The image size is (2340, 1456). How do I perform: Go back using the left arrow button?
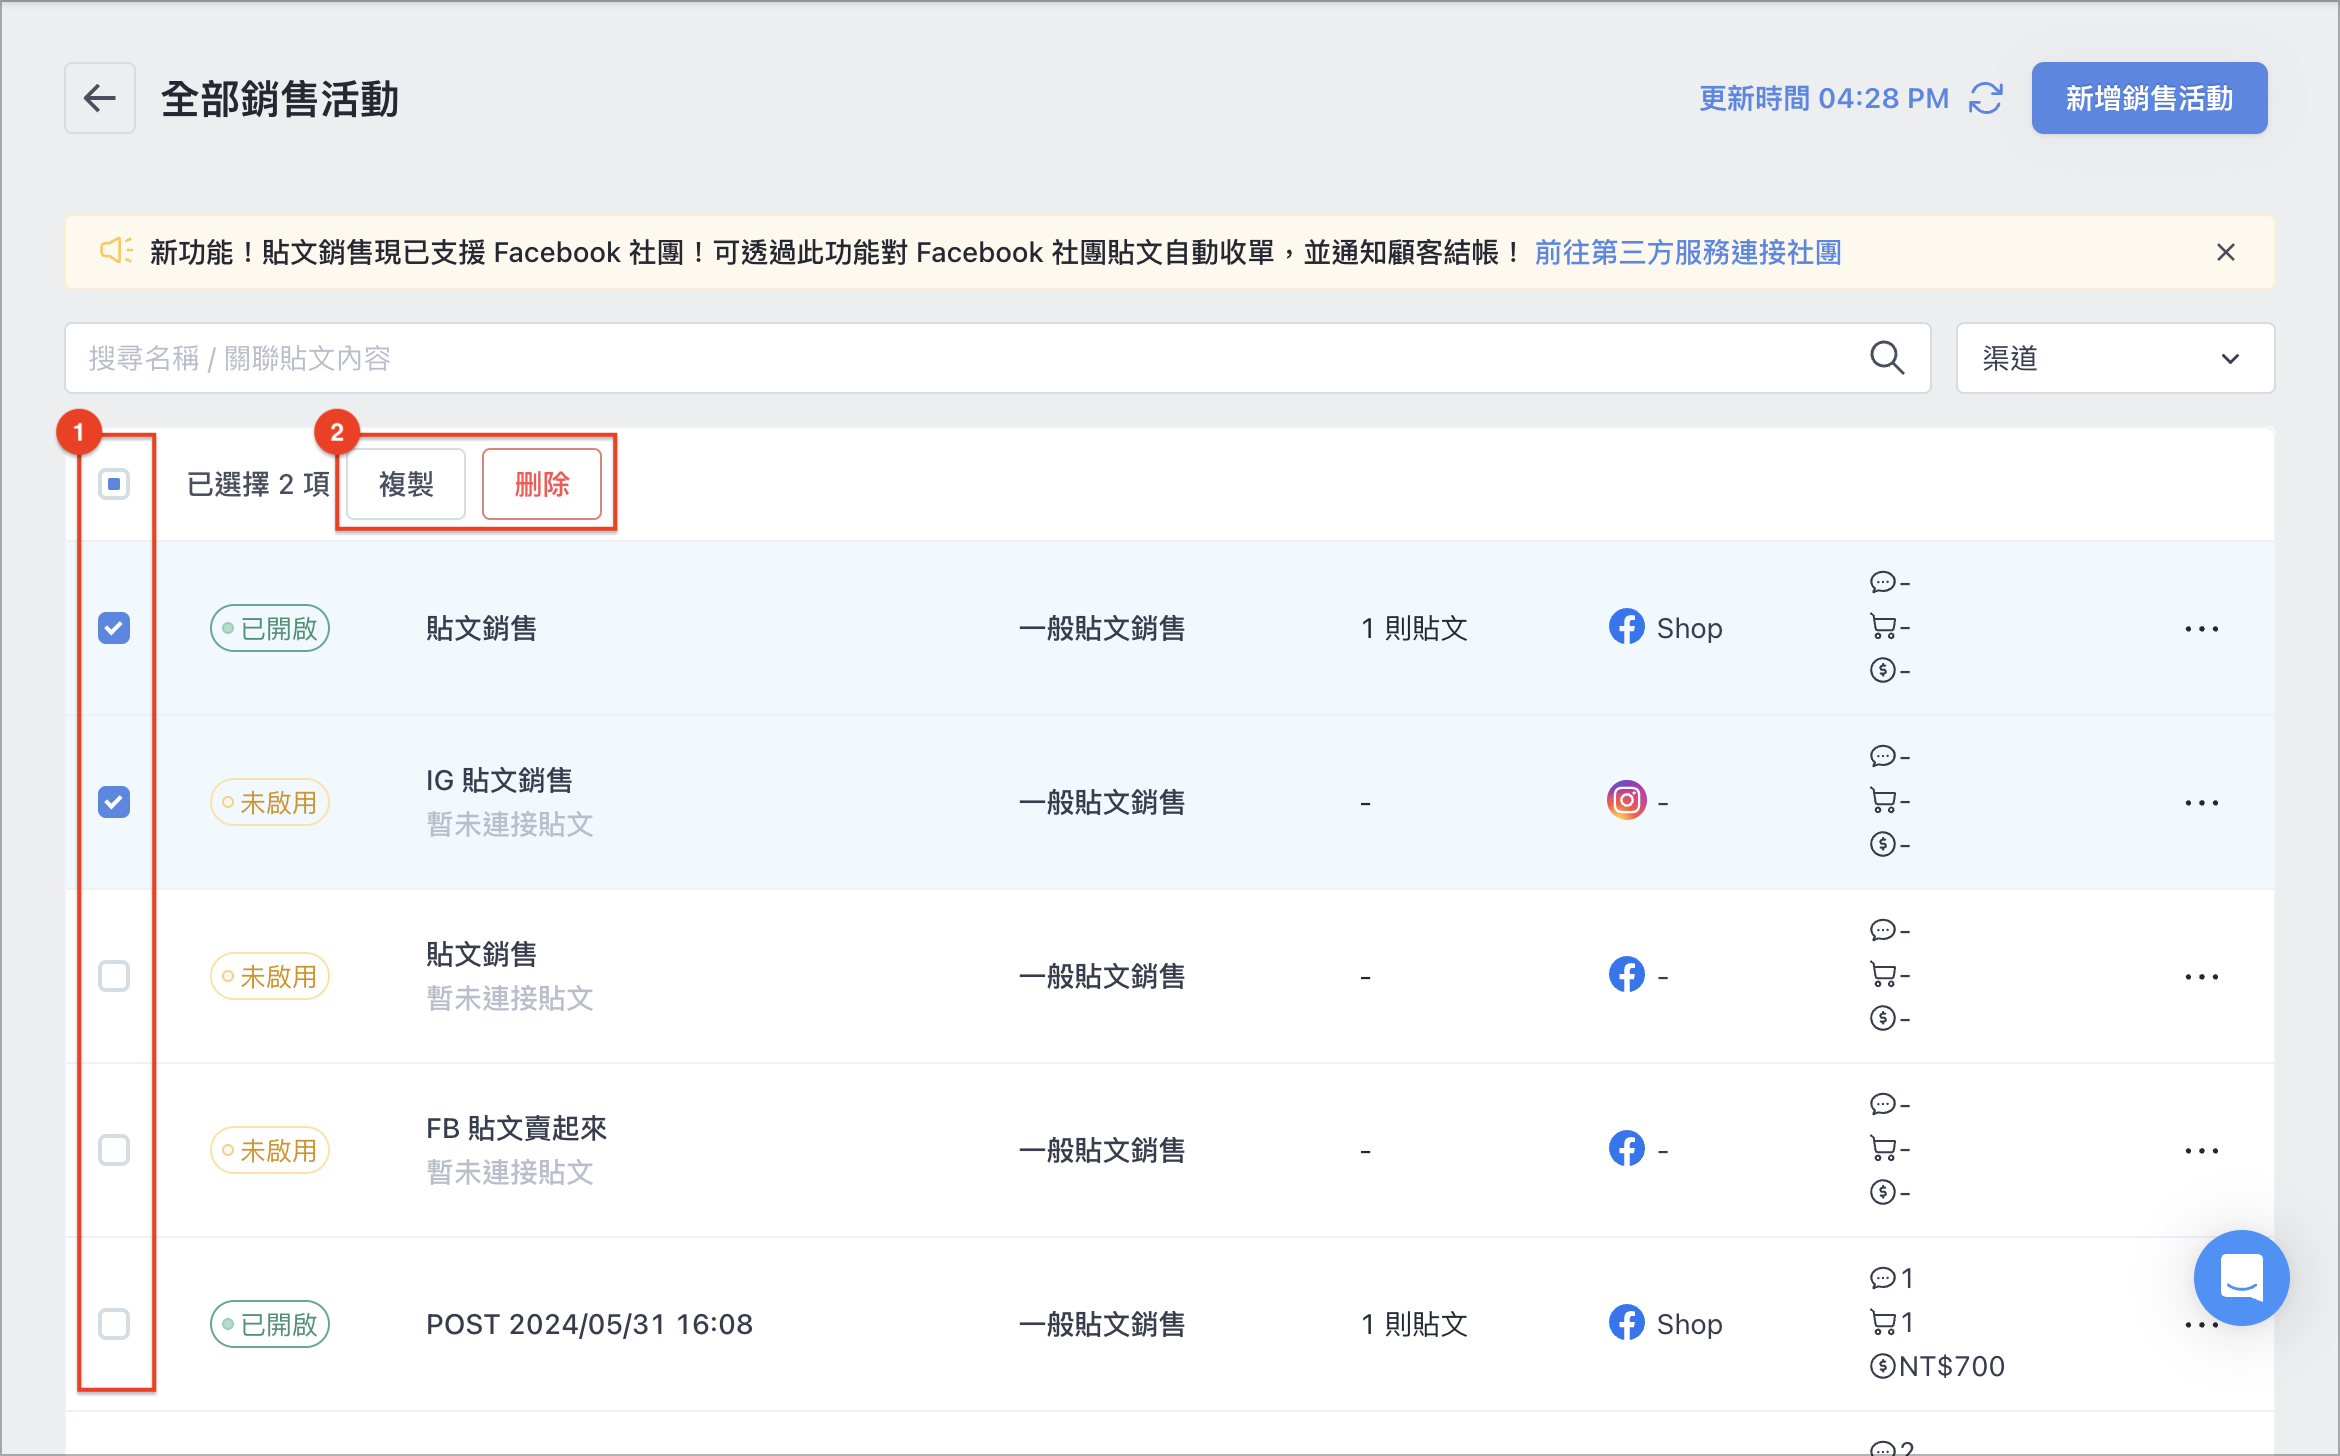[100, 98]
